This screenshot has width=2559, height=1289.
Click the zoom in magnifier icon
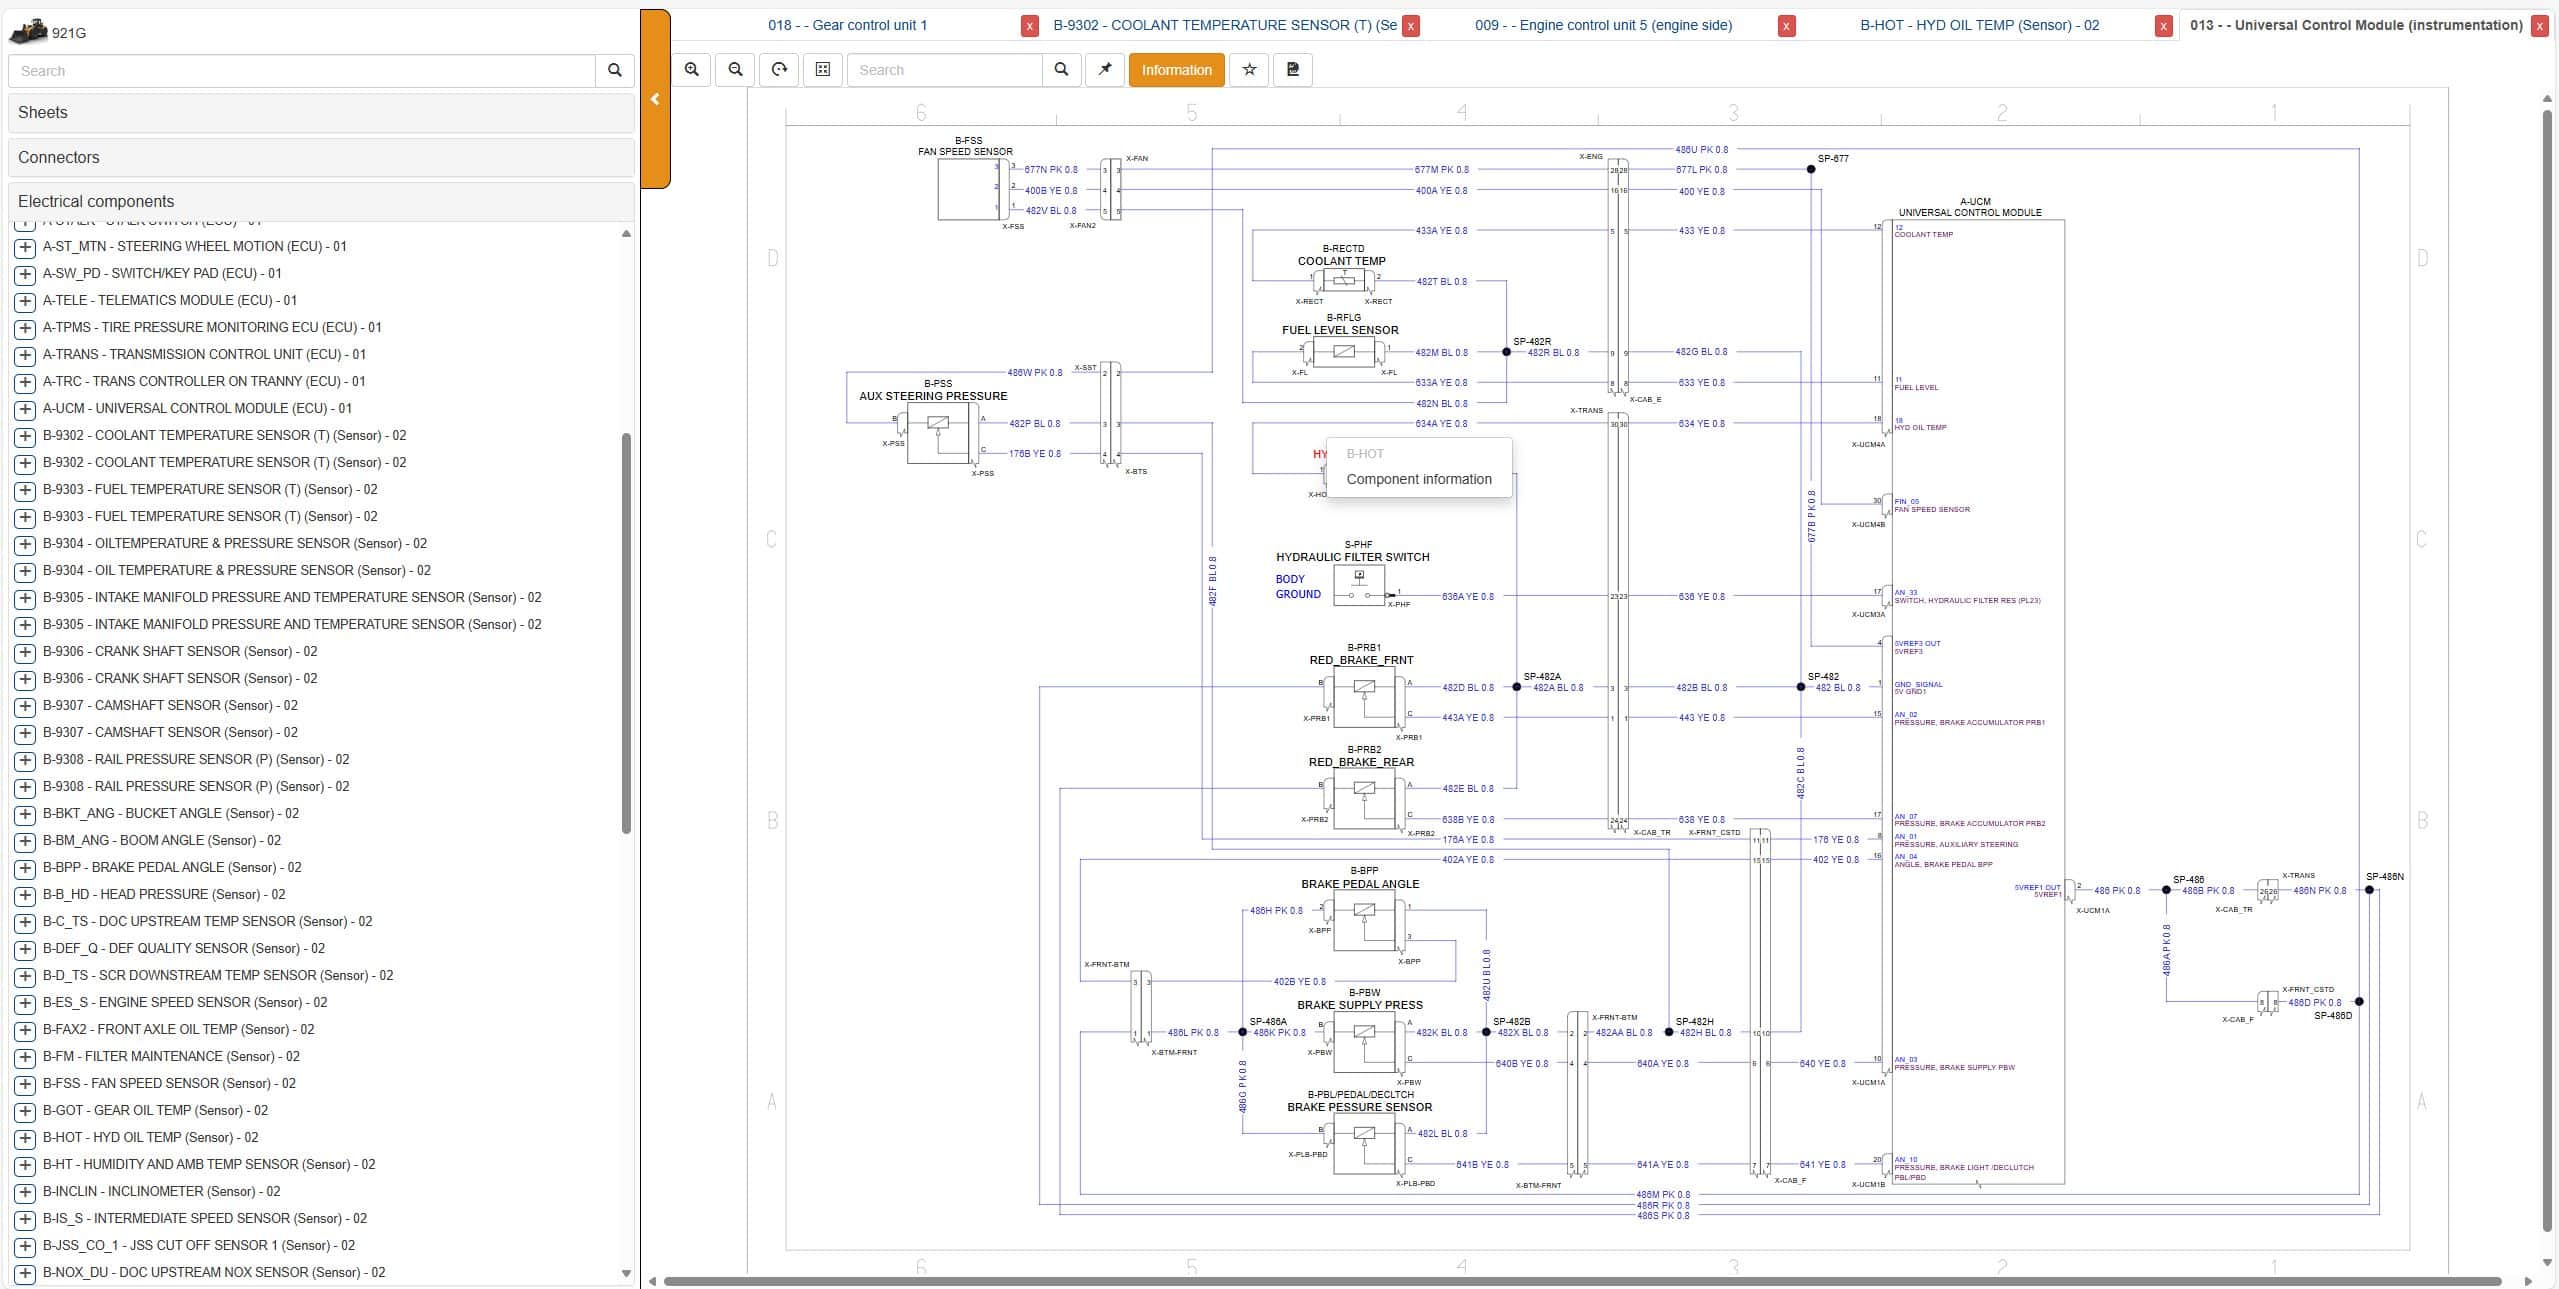[692, 70]
